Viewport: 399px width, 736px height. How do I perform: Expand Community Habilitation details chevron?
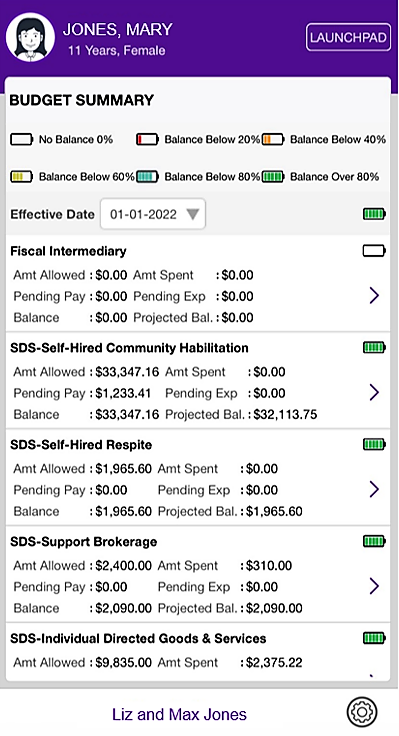click(x=374, y=392)
